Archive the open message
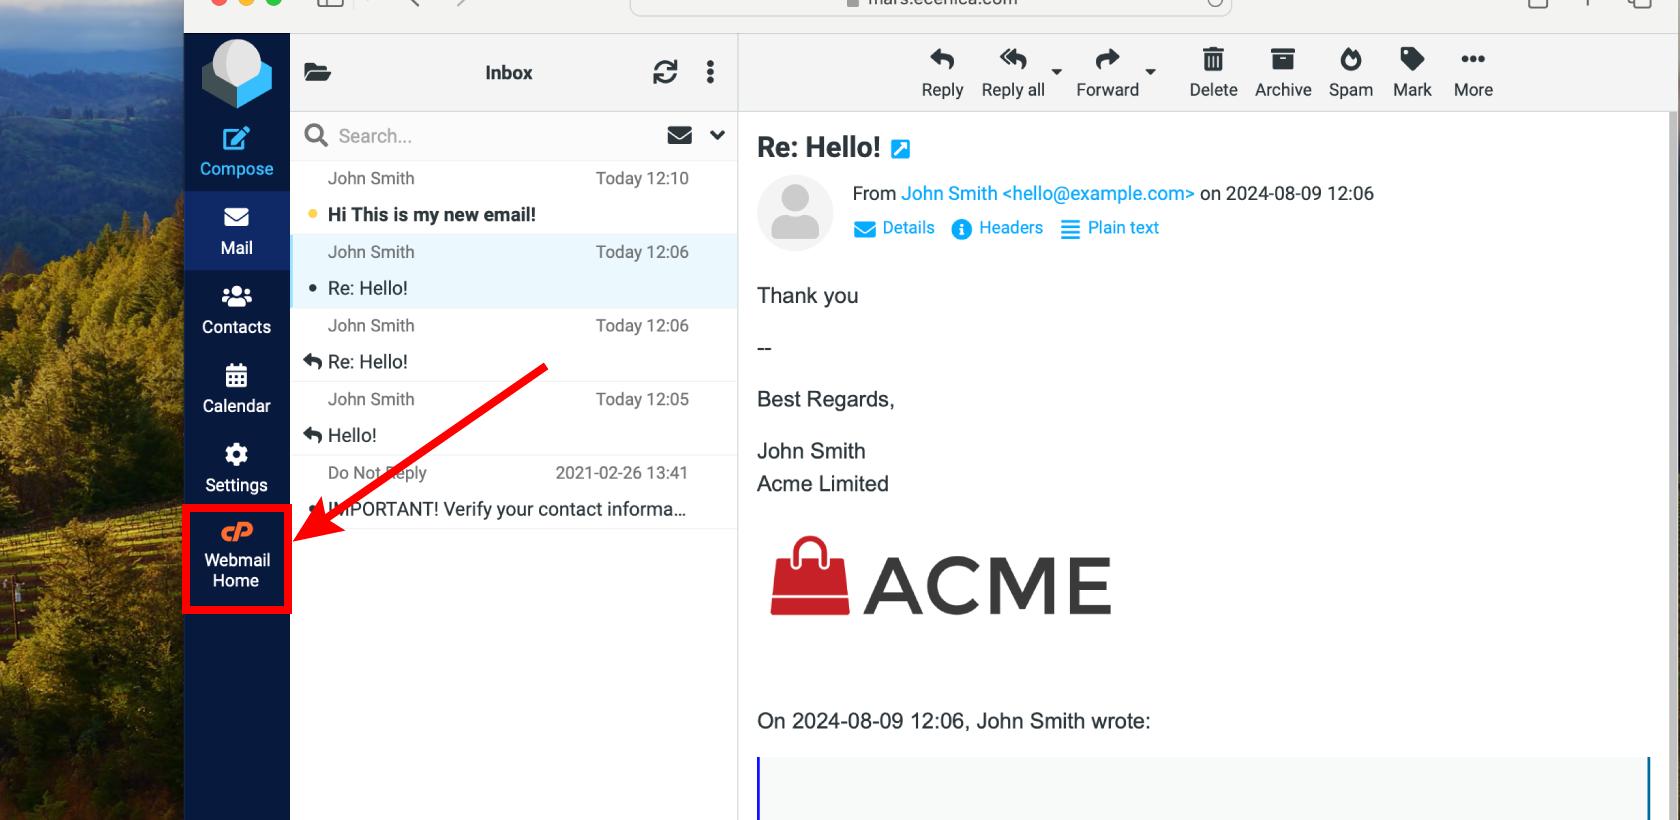 coord(1283,73)
